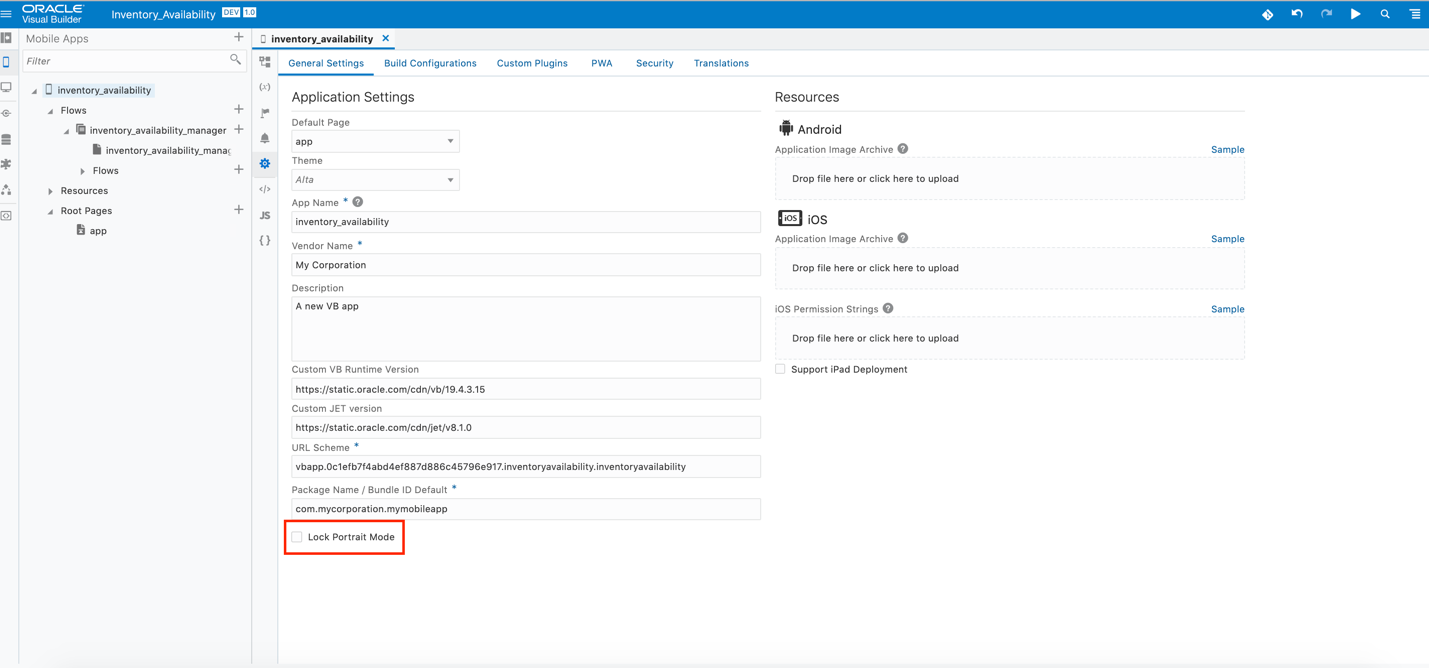Open the hamburger navigation menu
The width and height of the screenshot is (1429, 668).
point(6,14)
